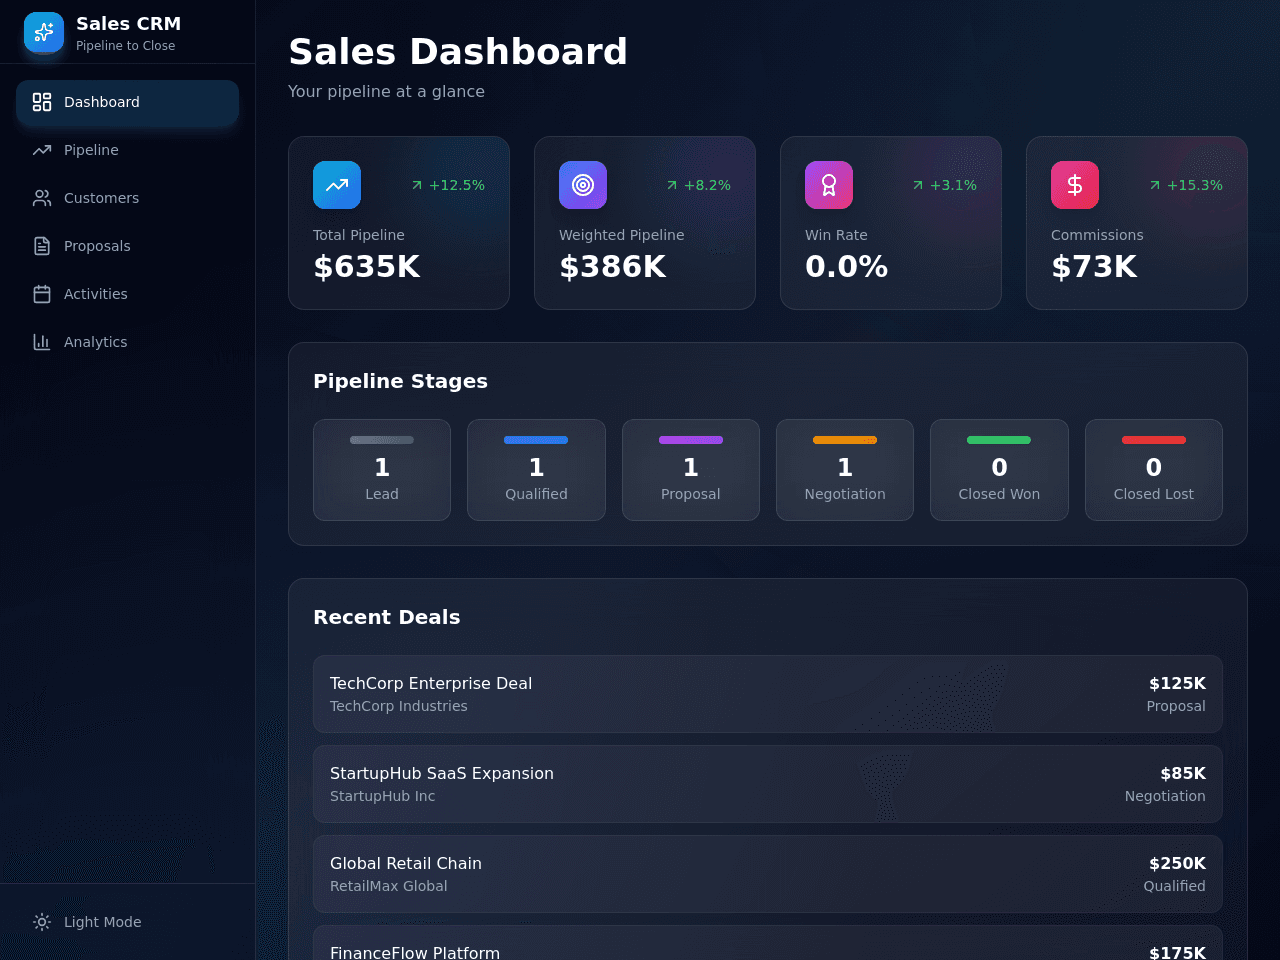Click the blue bar on the Qualified stage
This screenshot has width=1280, height=960.
tap(536, 440)
